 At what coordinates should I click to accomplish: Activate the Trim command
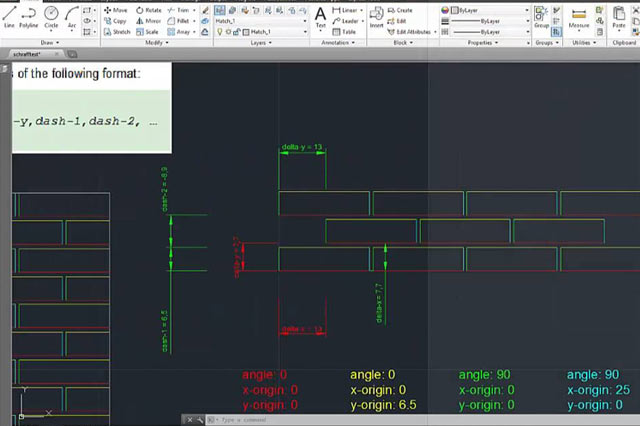tap(178, 10)
